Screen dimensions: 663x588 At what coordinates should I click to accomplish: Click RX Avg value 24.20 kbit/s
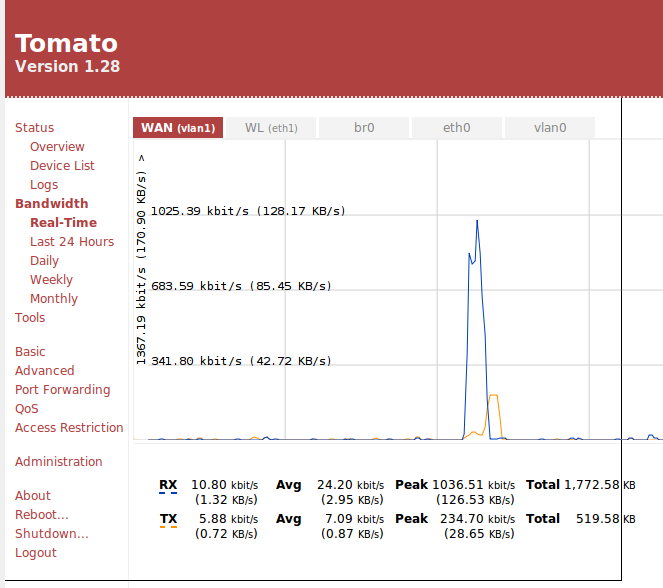351,485
